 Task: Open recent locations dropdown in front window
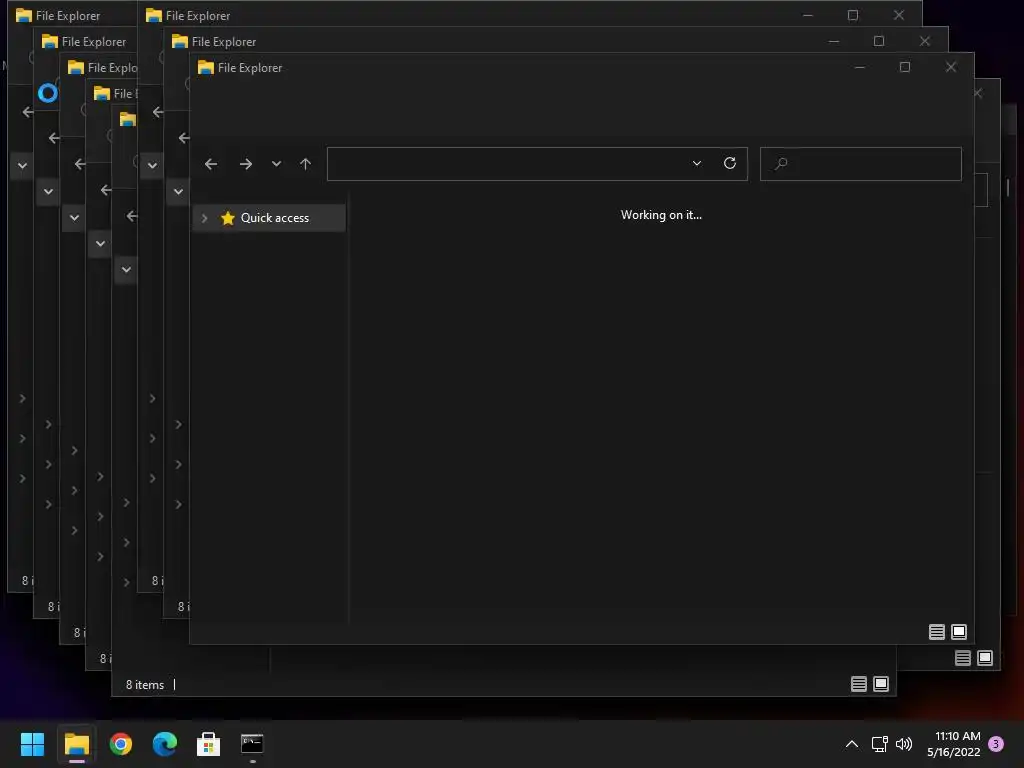click(x=276, y=164)
